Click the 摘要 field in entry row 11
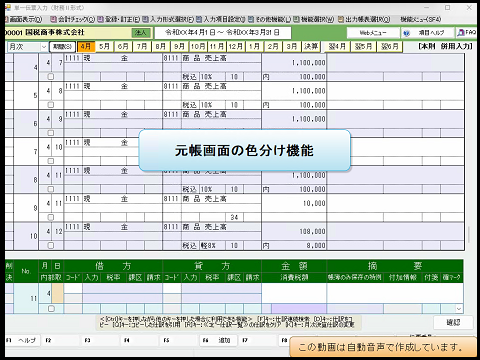 395,293
